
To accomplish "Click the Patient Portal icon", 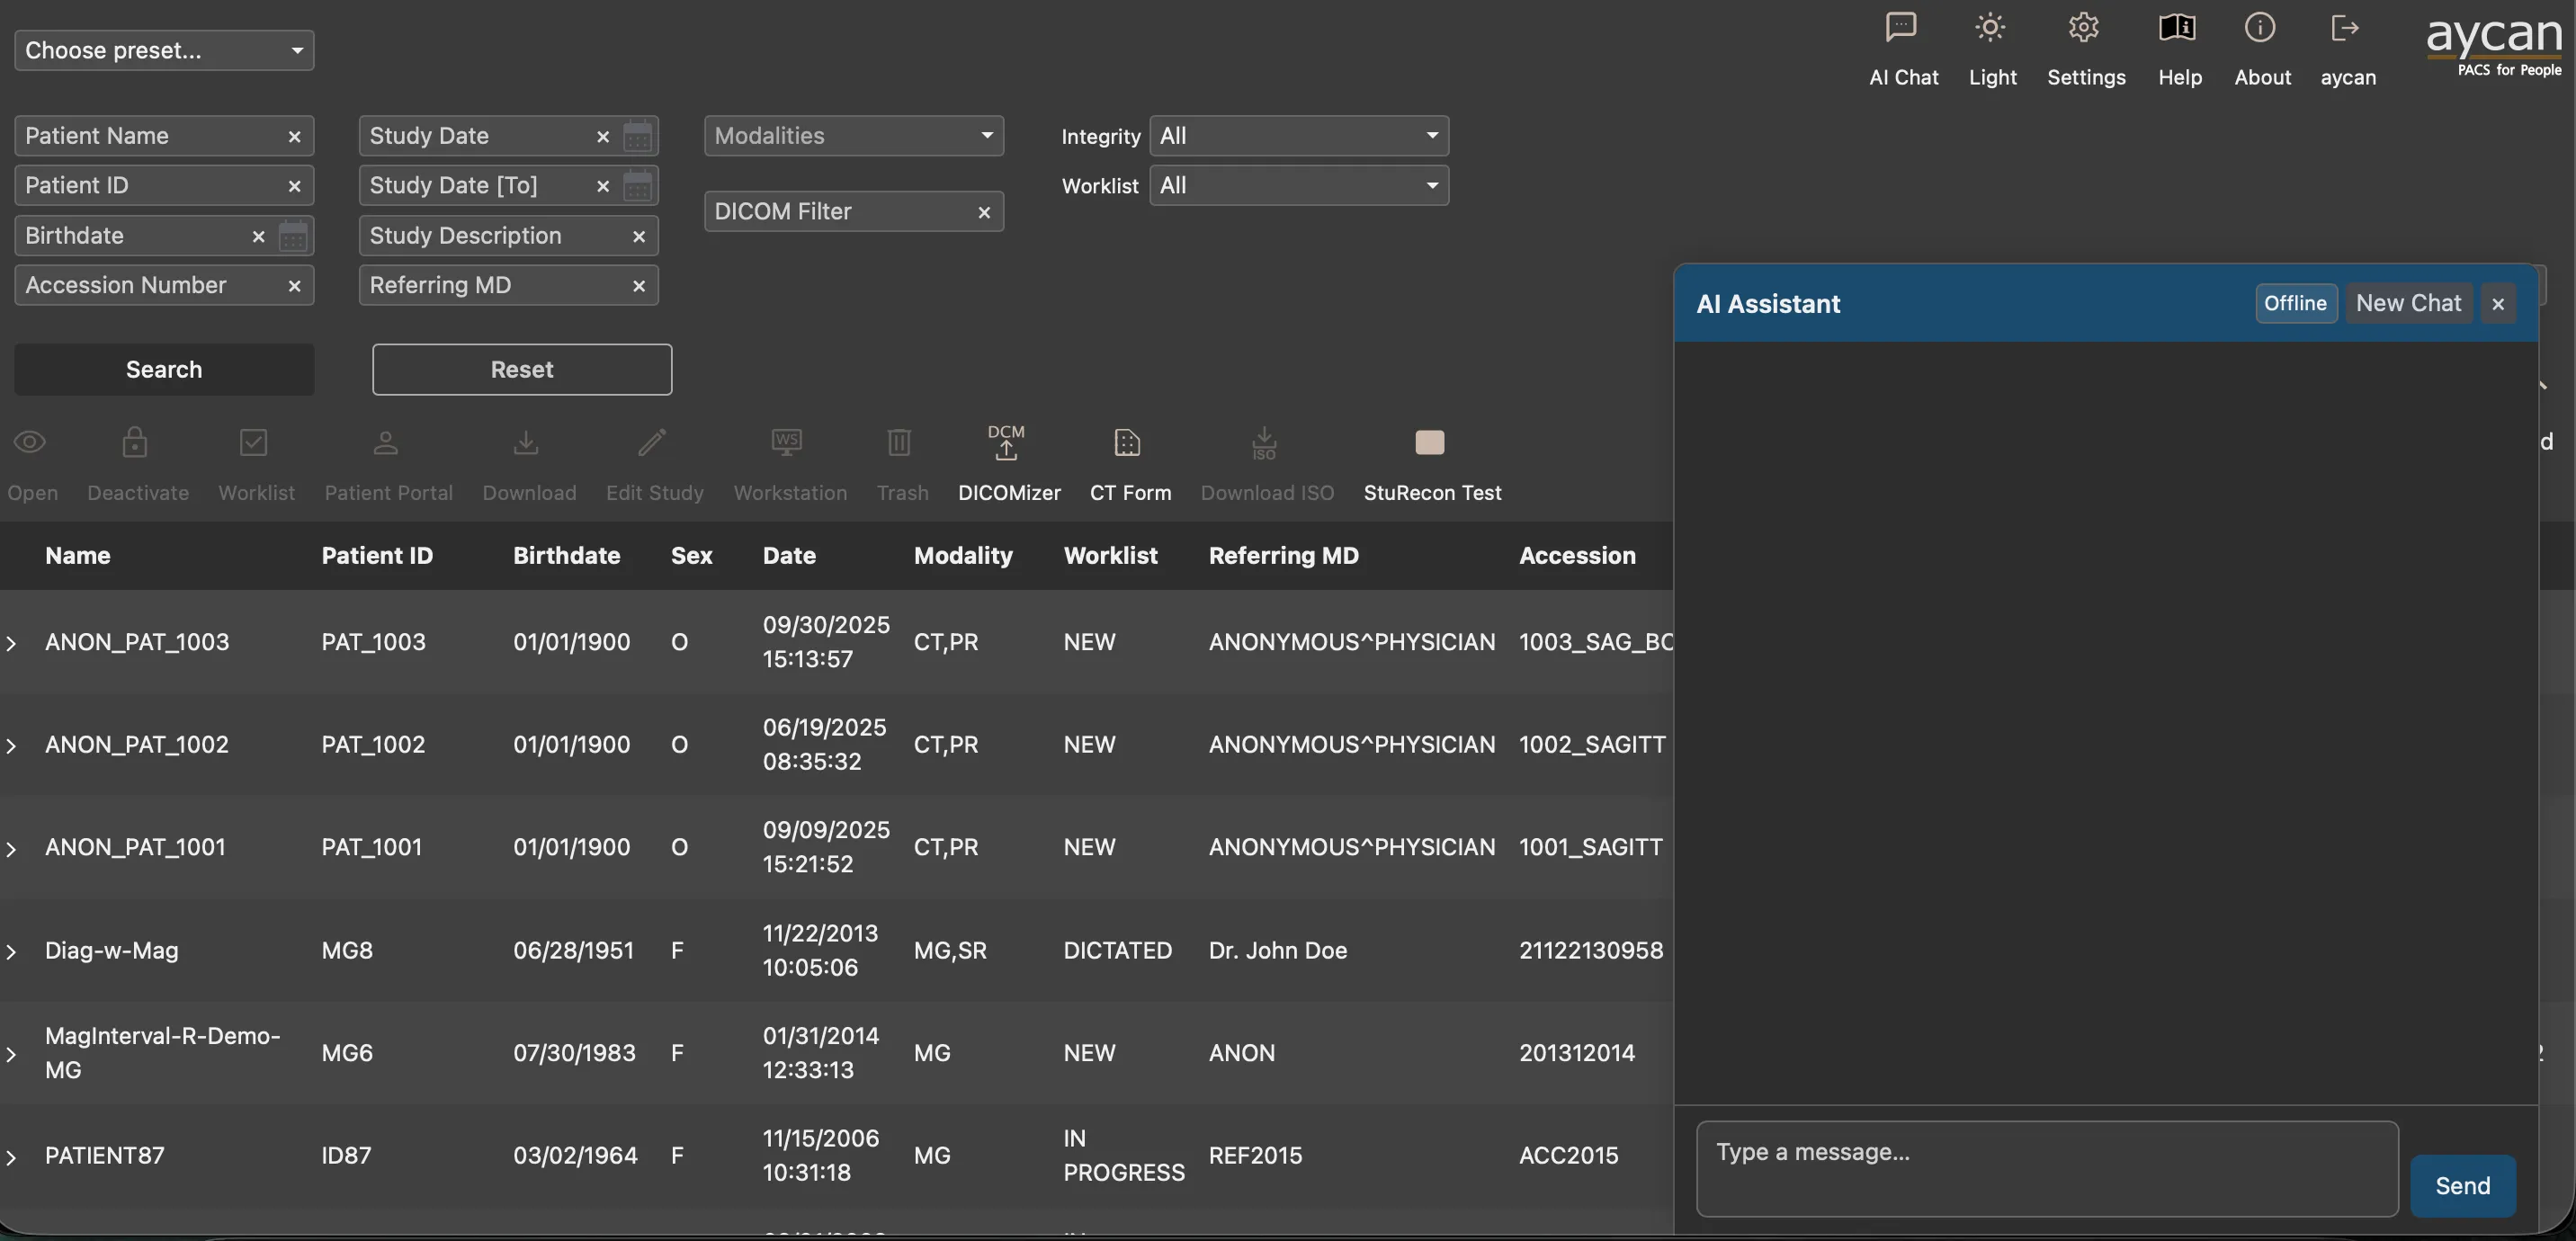I will point(386,442).
